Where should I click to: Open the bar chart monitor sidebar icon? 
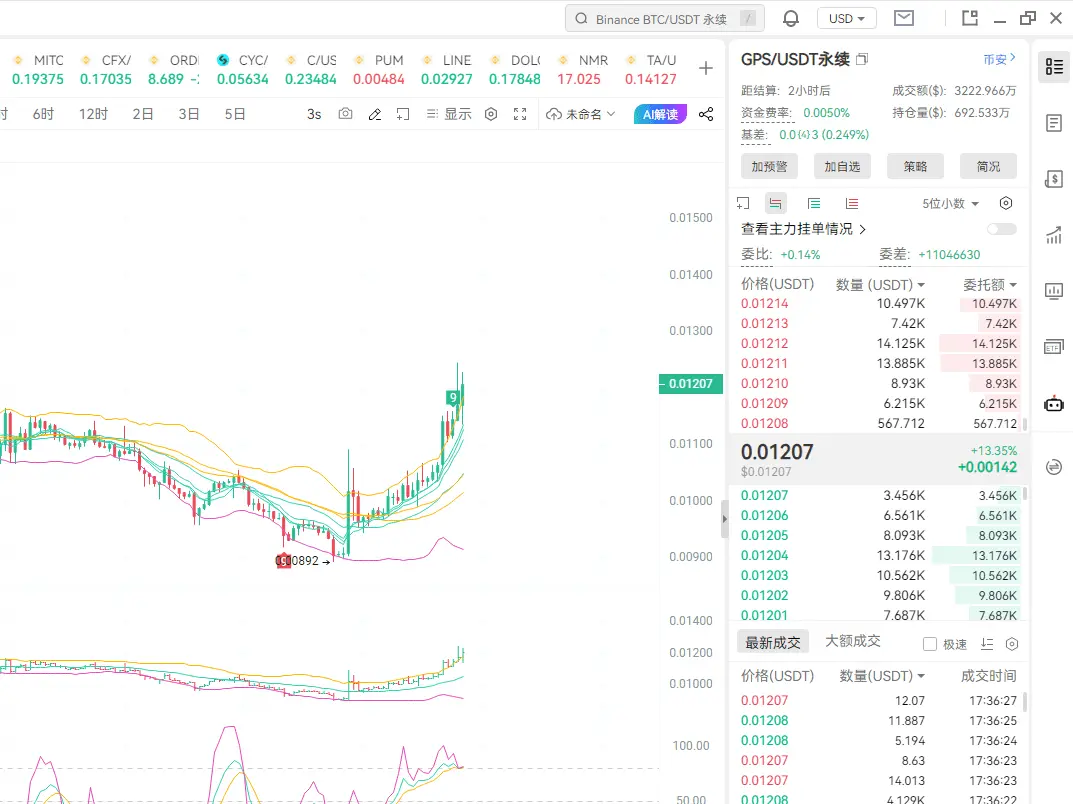coord(1054,291)
